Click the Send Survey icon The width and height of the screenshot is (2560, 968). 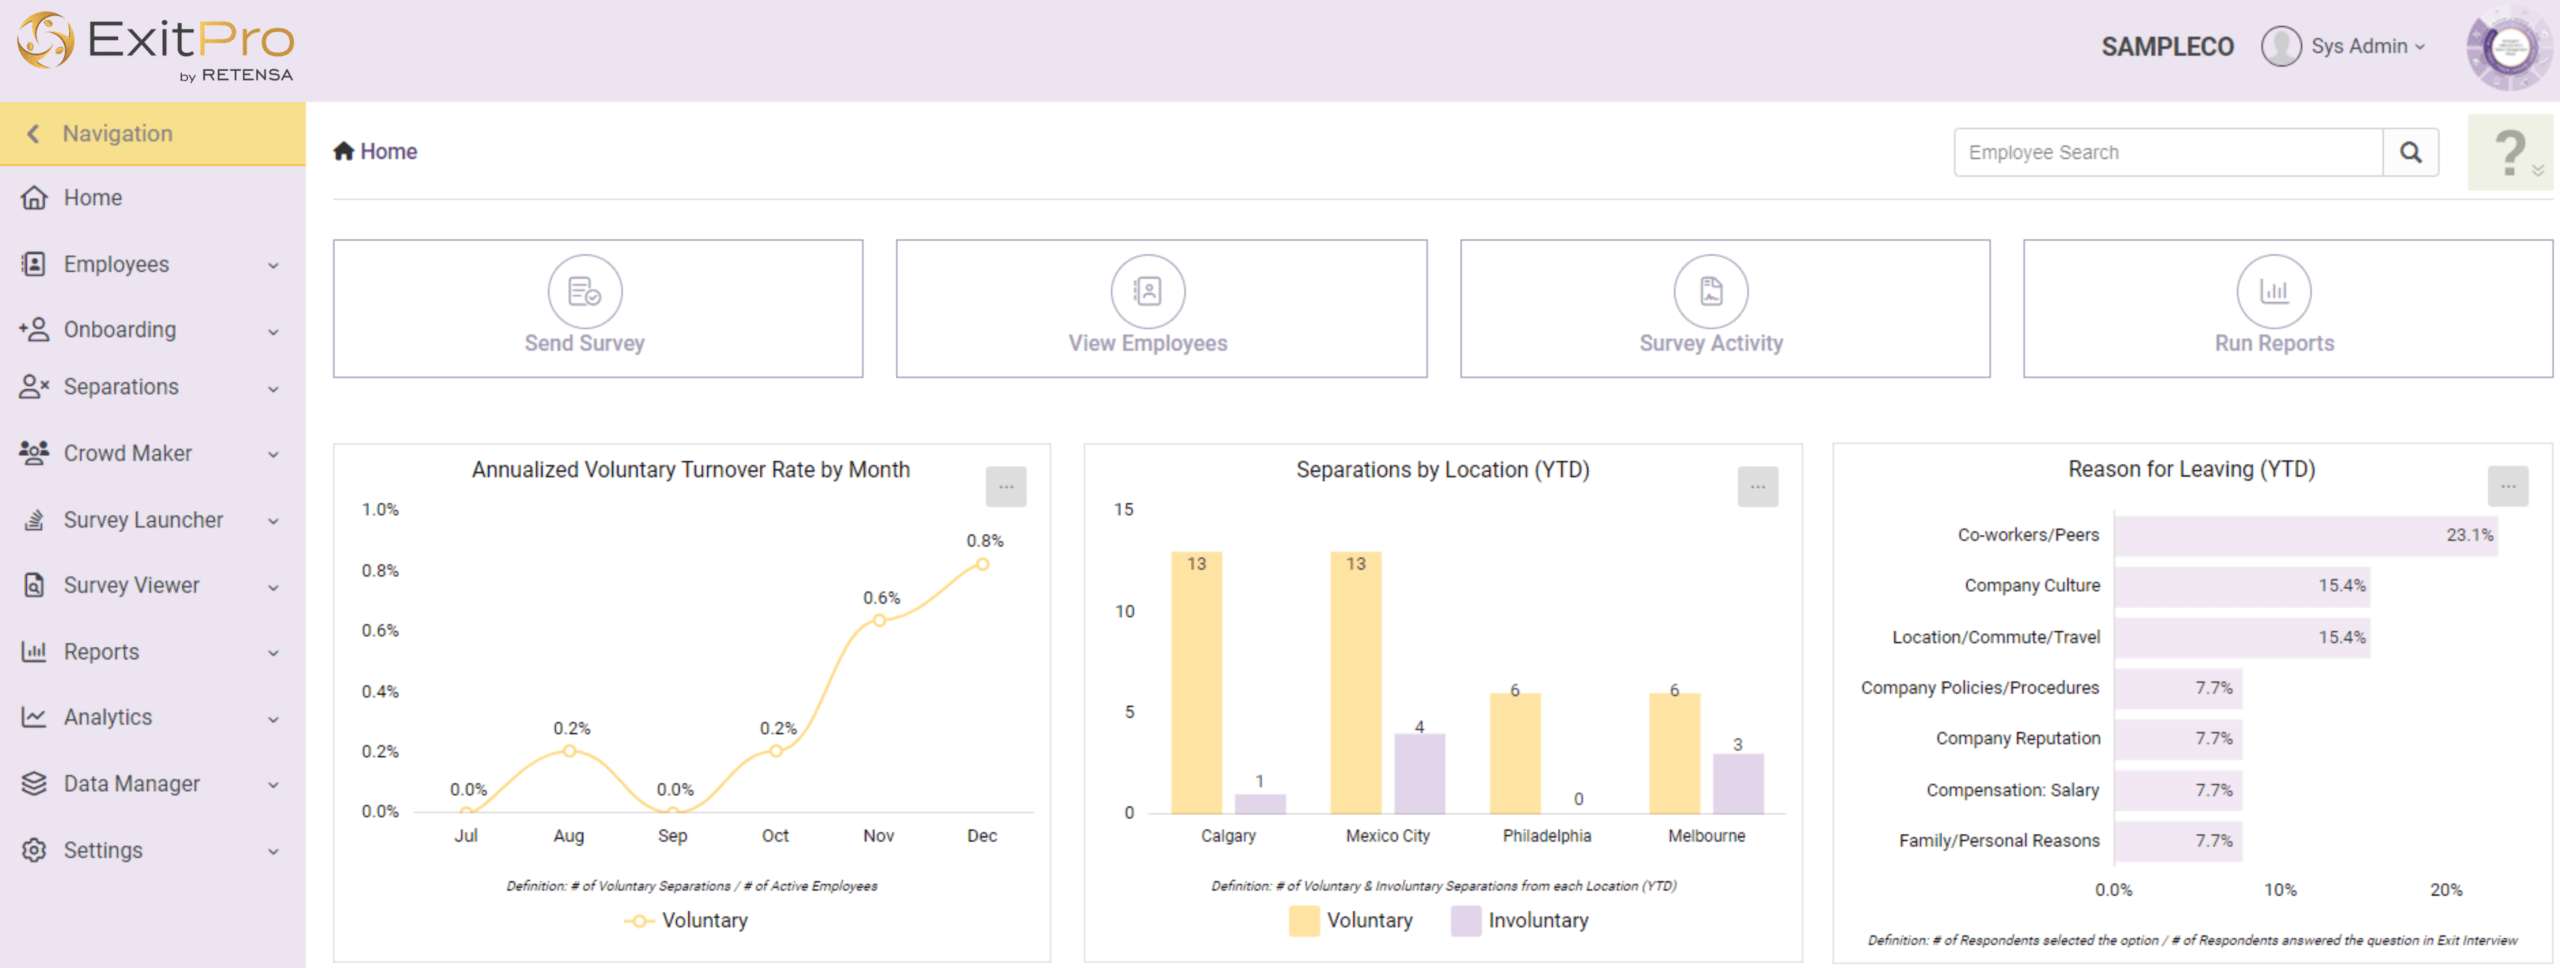(584, 291)
